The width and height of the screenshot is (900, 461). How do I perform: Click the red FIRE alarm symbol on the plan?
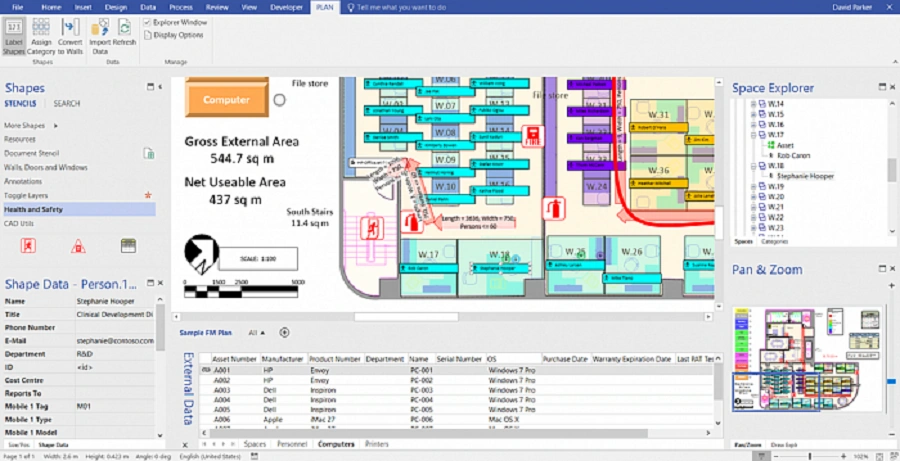pos(533,136)
